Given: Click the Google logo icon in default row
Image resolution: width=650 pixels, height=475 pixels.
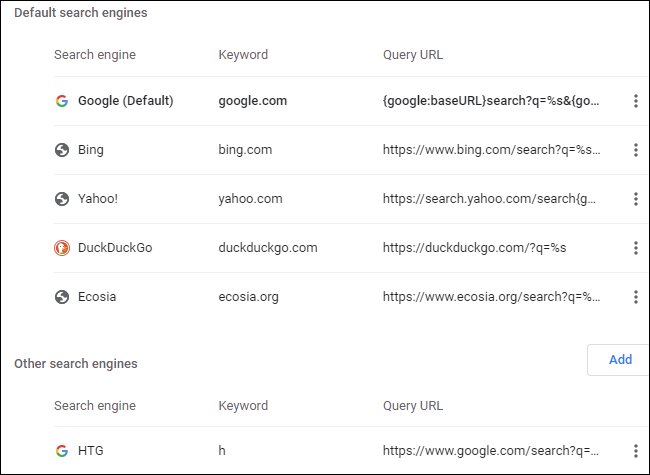Looking at the screenshot, I should point(62,101).
